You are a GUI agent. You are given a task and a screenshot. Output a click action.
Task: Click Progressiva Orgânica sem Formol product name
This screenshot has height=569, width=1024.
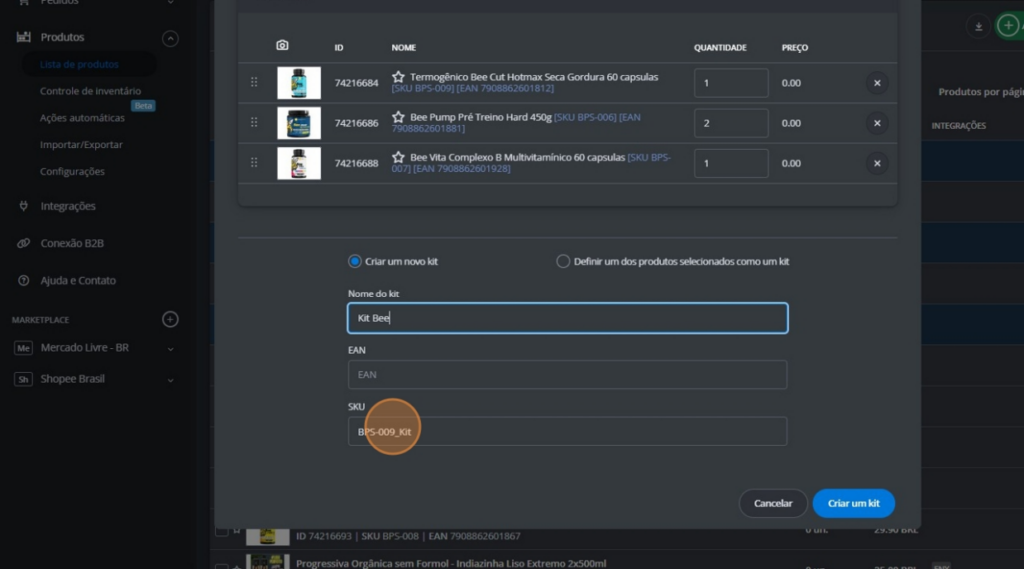coord(451,563)
